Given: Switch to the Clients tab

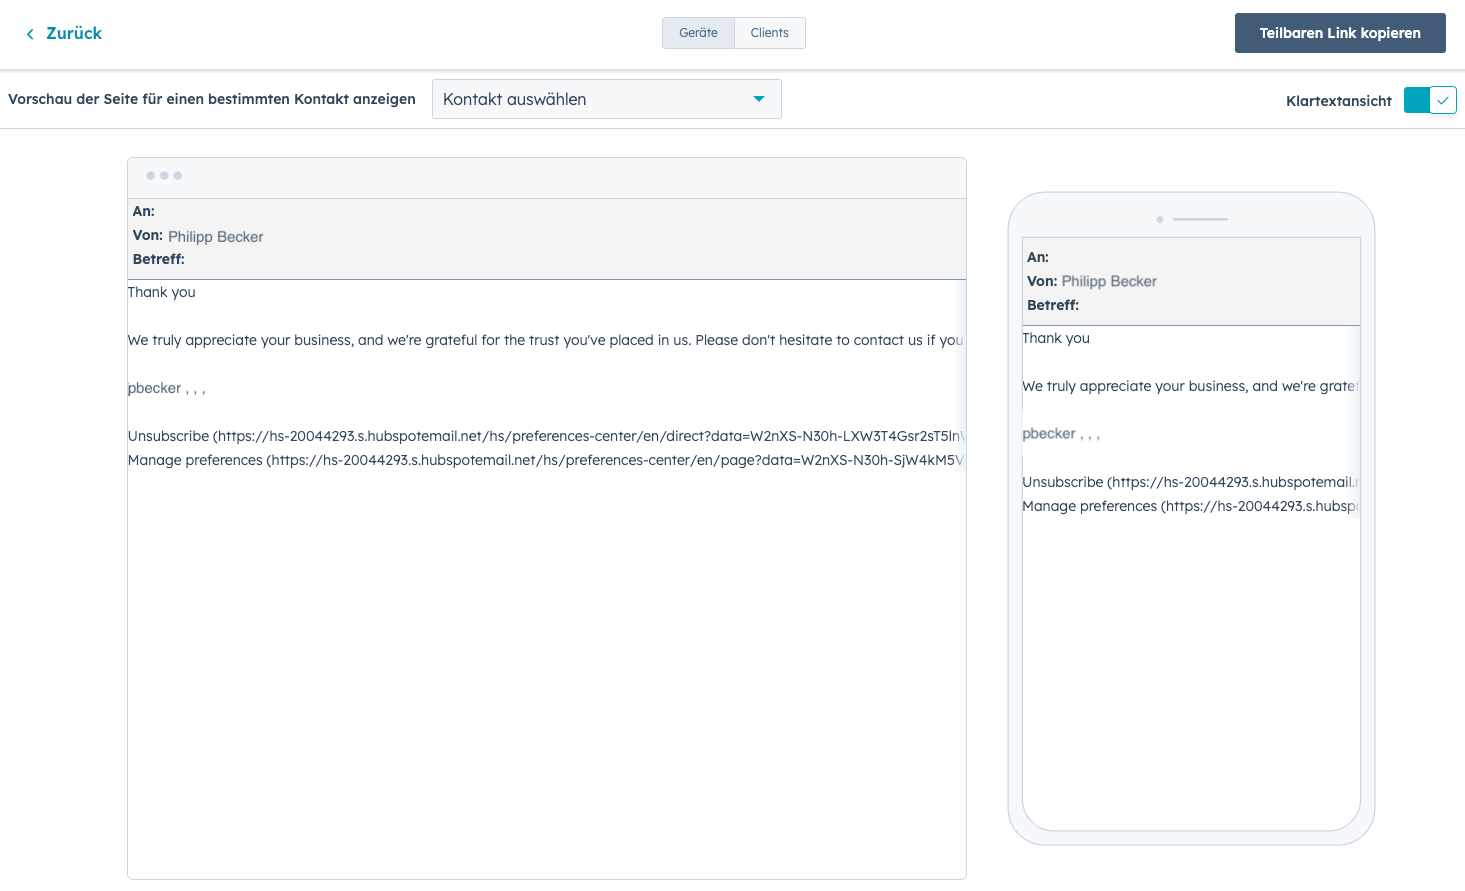Looking at the screenshot, I should coord(769,32).
